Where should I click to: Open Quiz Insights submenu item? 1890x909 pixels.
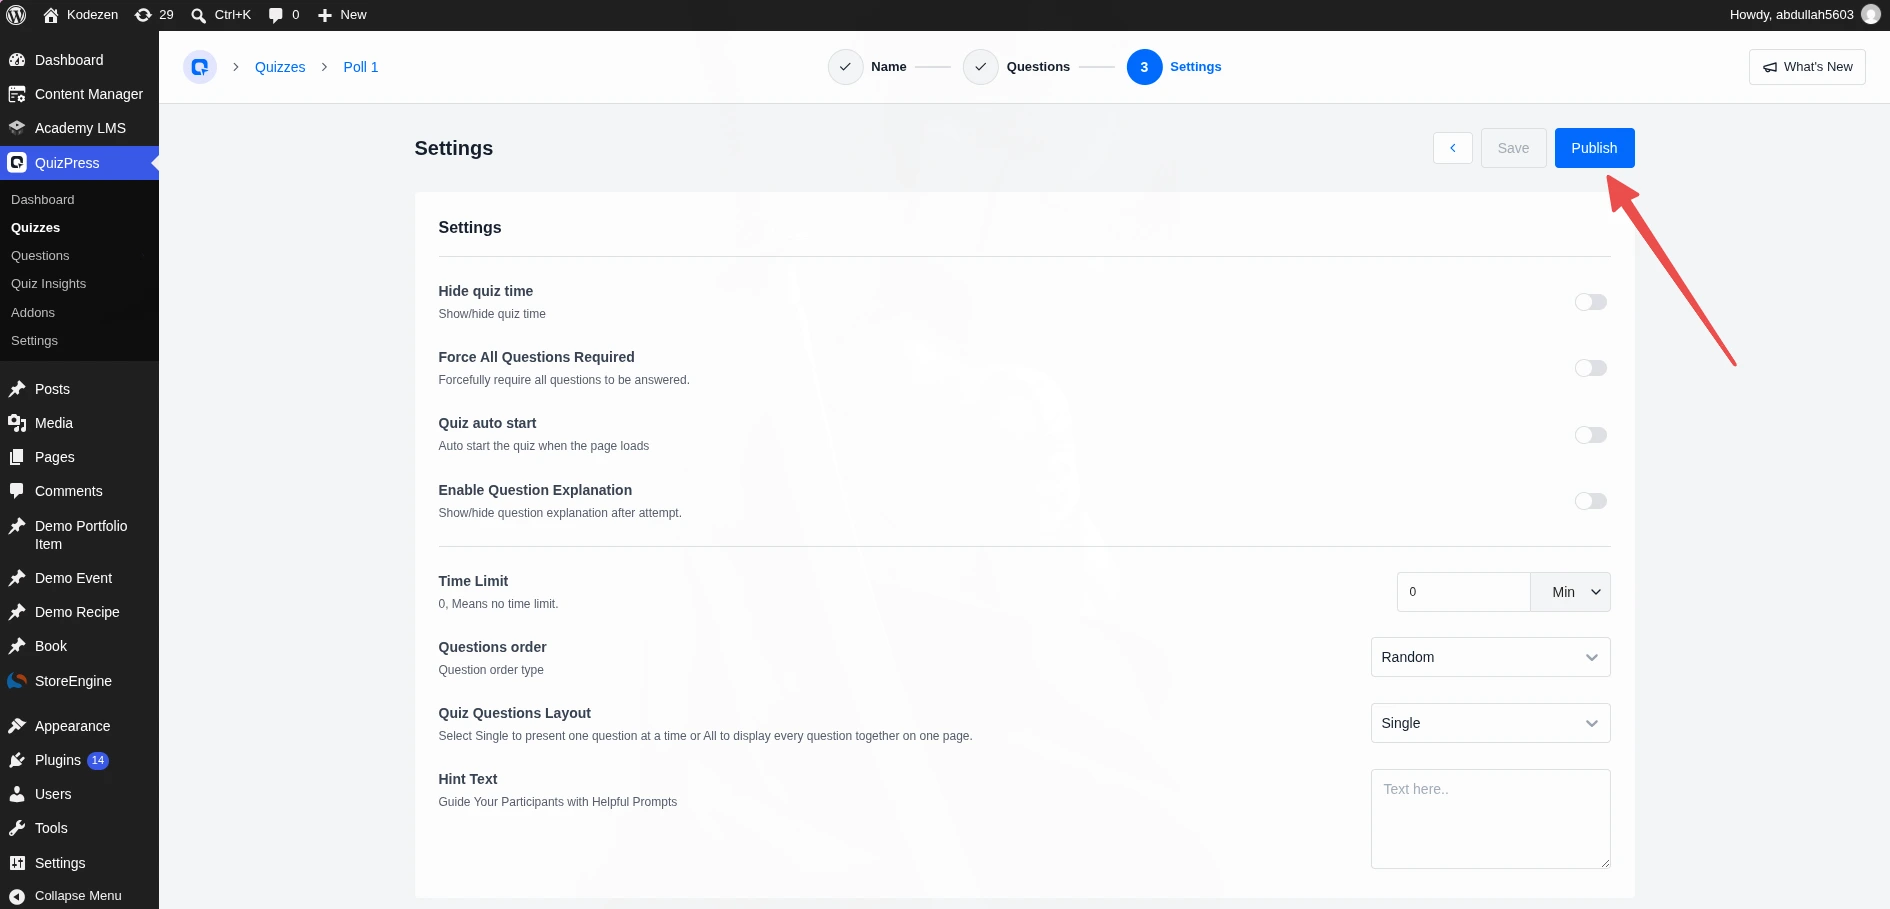48,284
